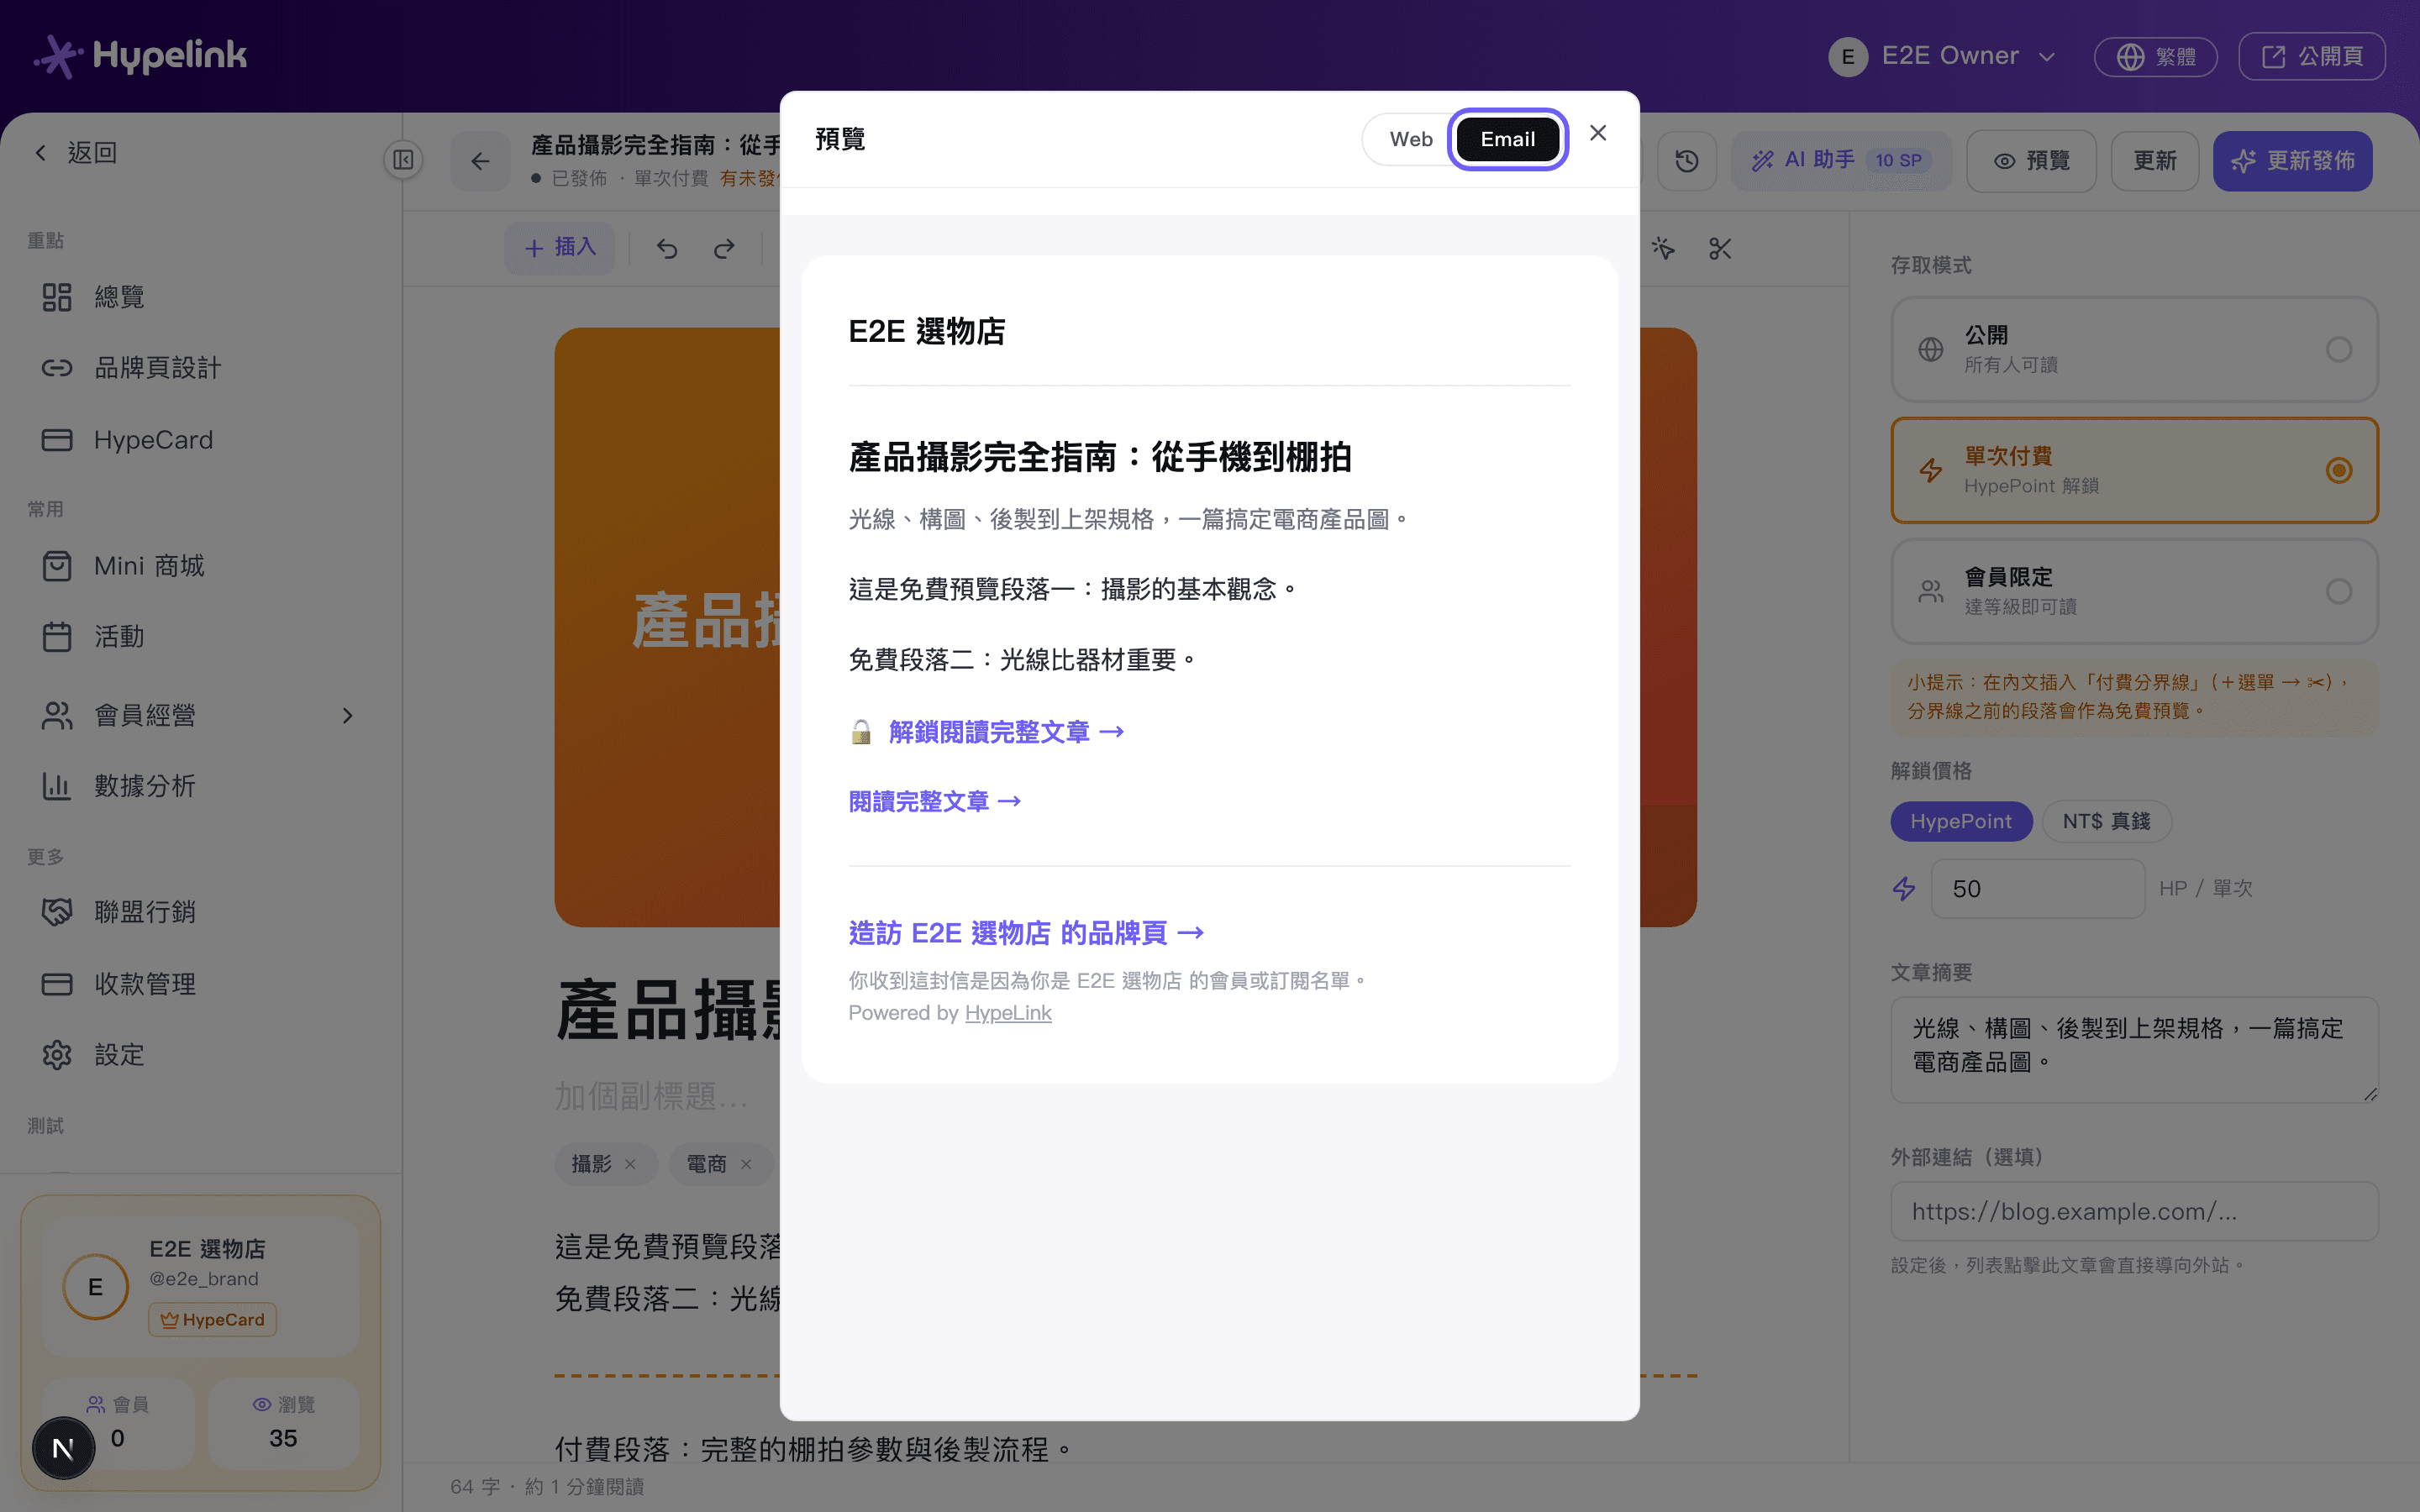Click the 設定 gear icon

tap(57, 1055)
